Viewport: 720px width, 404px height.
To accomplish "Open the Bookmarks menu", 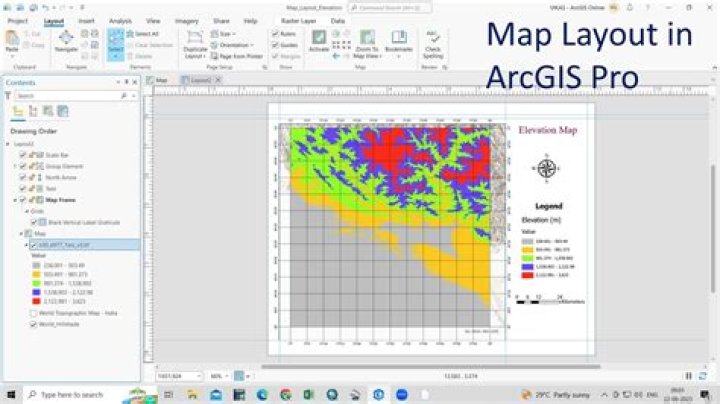I will point(399,44).
